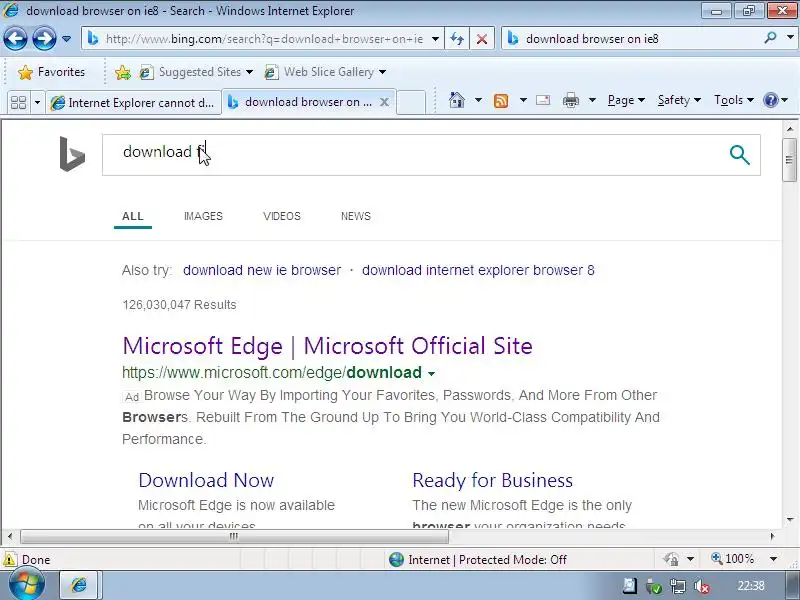
Task: Open 'download new ie browser' suggestion
Action: point(262,270)
